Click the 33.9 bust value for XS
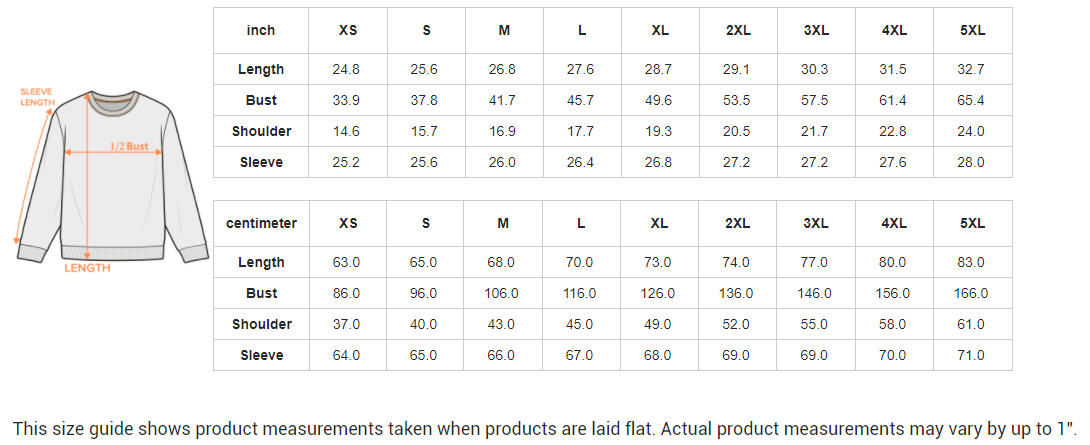 [346, 100]
